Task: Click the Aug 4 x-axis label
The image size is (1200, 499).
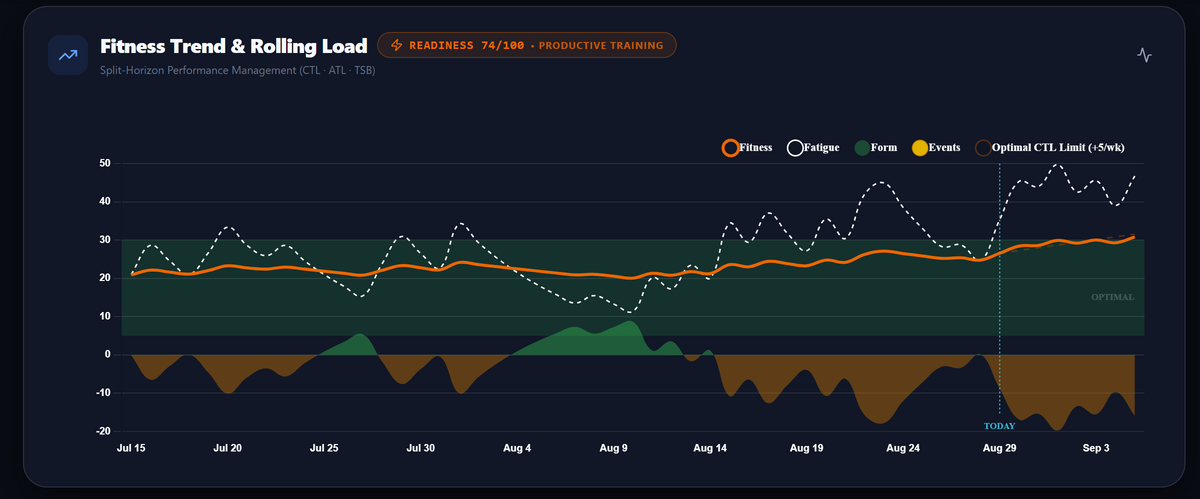Action: point(517,448)
